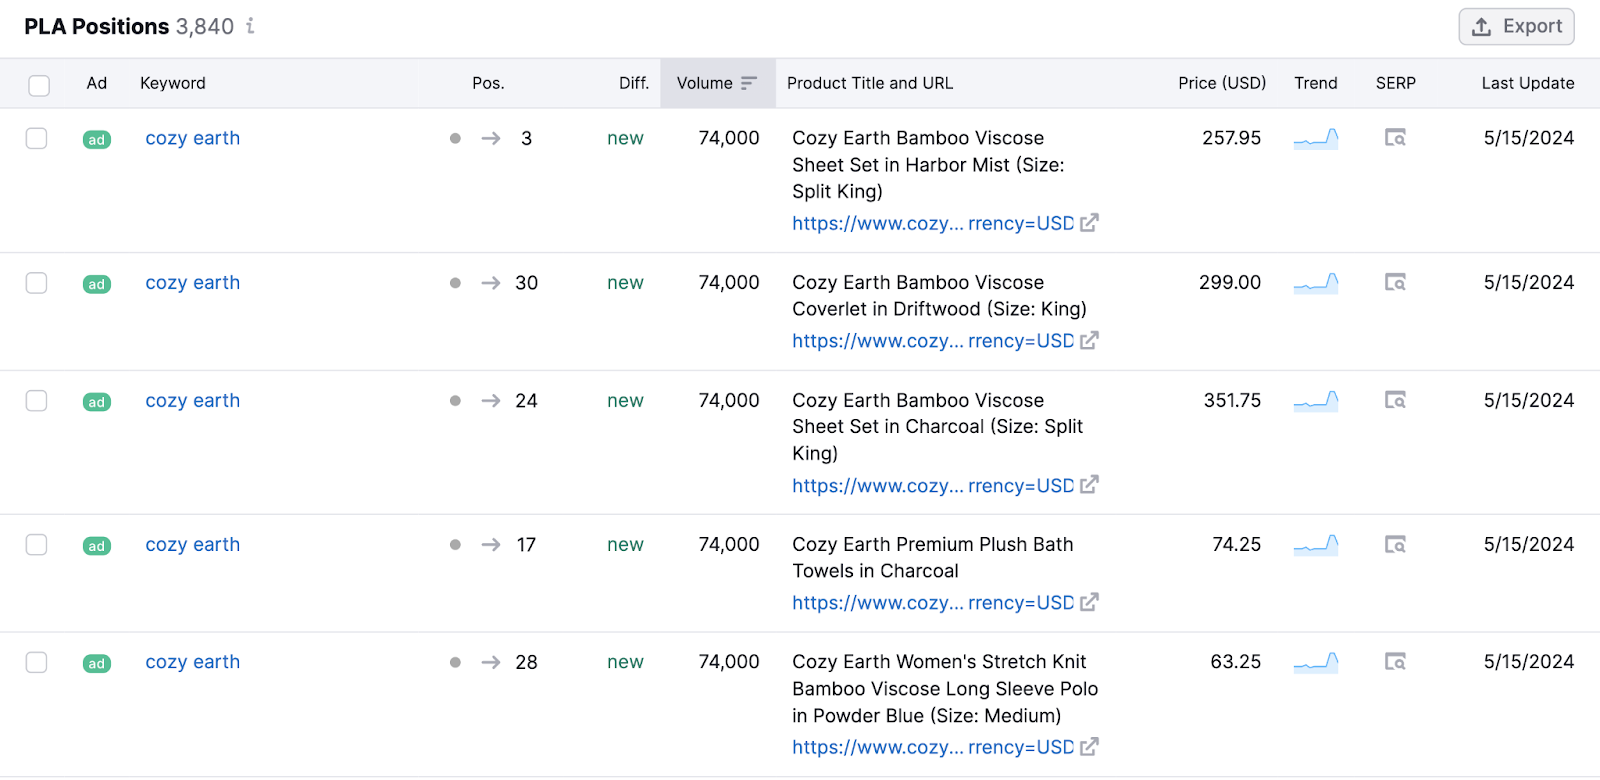This screenshot has height=780, width=1600.
Task: Open external link icon for Stretch Knit Polo URL
Action: coord(1089,747)
